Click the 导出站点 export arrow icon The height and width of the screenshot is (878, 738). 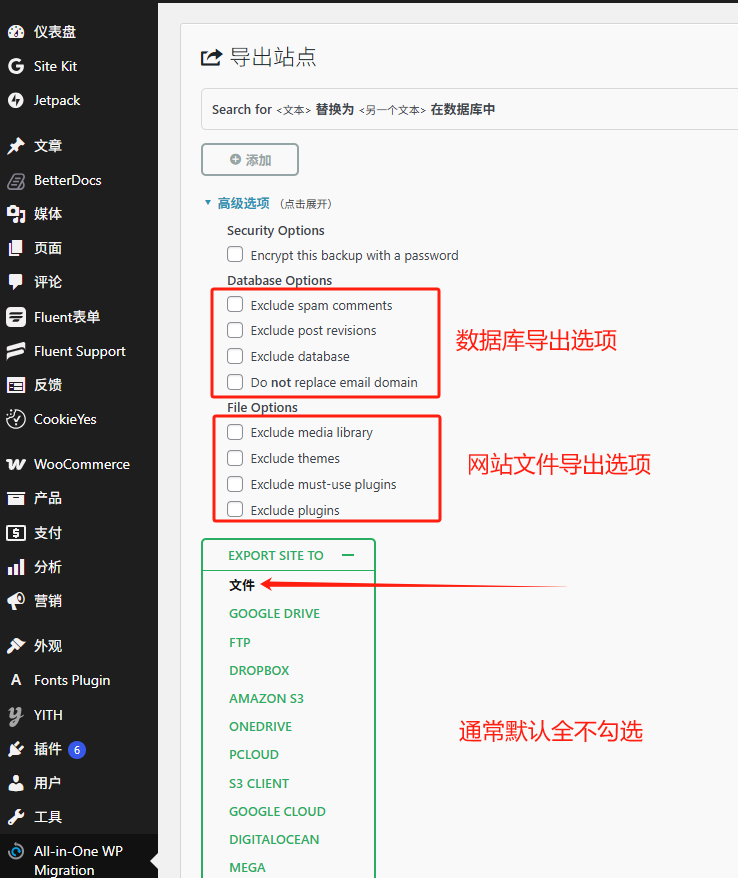click(x=212, y=57)
